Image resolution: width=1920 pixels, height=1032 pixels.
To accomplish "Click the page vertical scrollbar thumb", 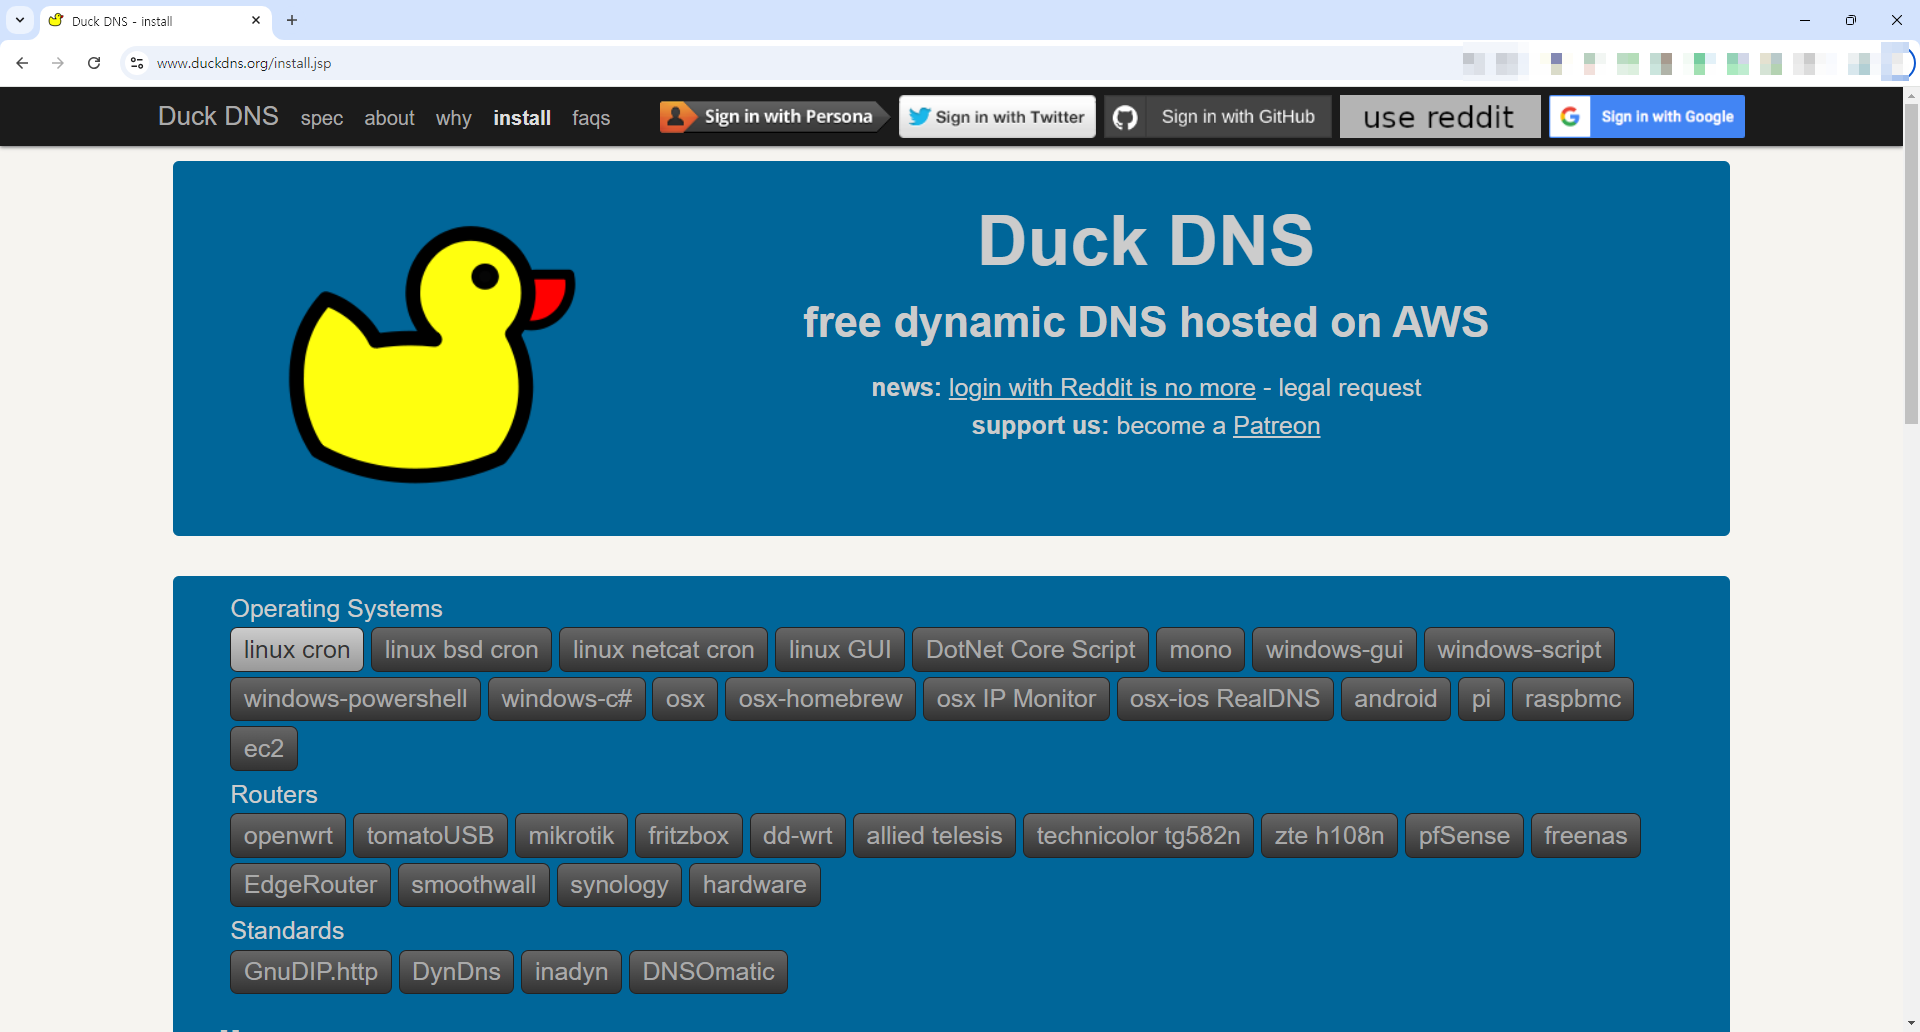I will (x=1911, y=263).
